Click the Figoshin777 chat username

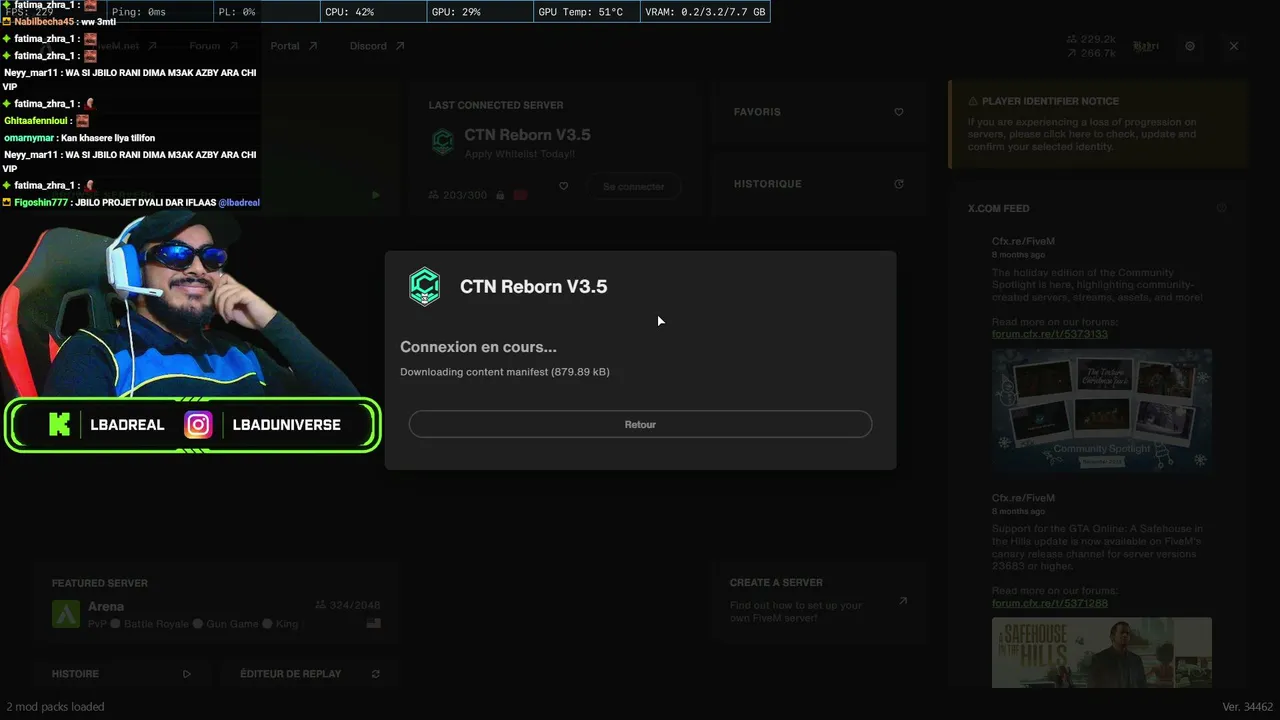click(x=41, y=203)
